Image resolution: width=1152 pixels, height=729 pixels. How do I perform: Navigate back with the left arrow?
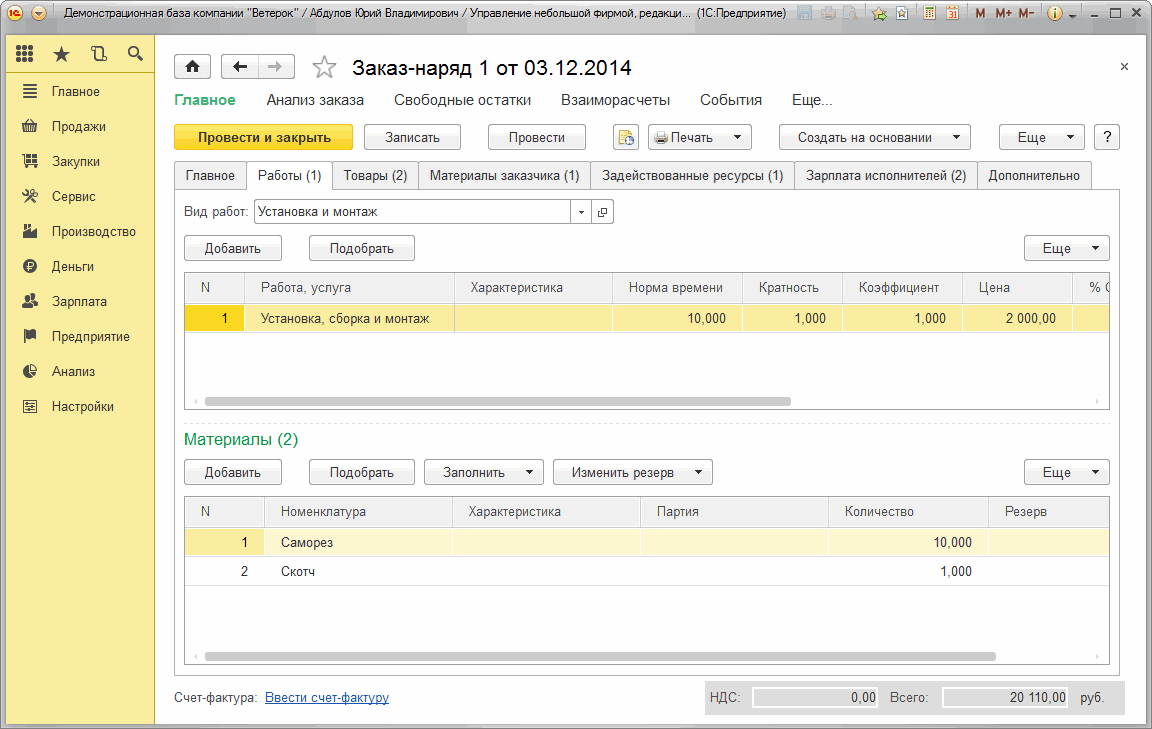240,67
